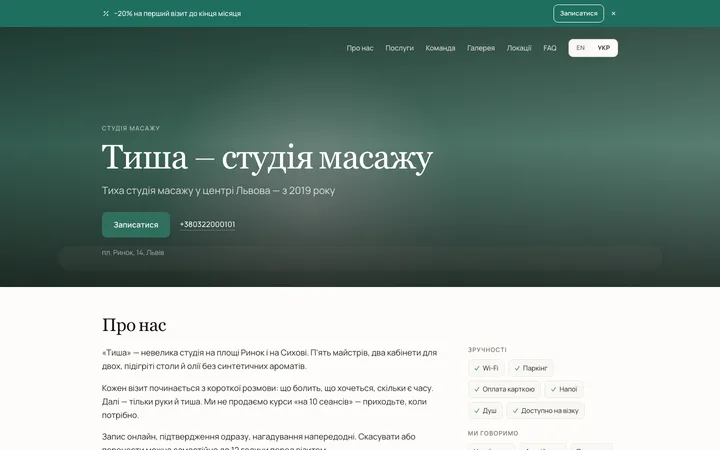The width and height of the screenshot is (720, 450).
Task: Go to the Команда section
Action: point(440,48)
